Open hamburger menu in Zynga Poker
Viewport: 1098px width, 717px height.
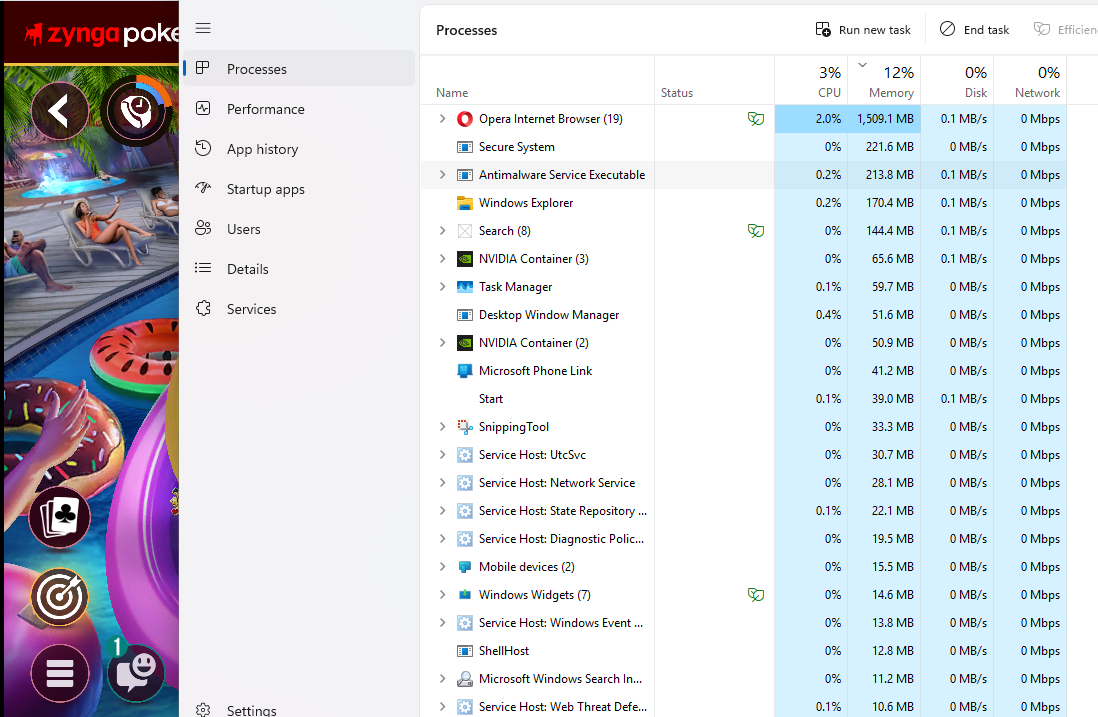pyautogui.click(x=60, y=674)
